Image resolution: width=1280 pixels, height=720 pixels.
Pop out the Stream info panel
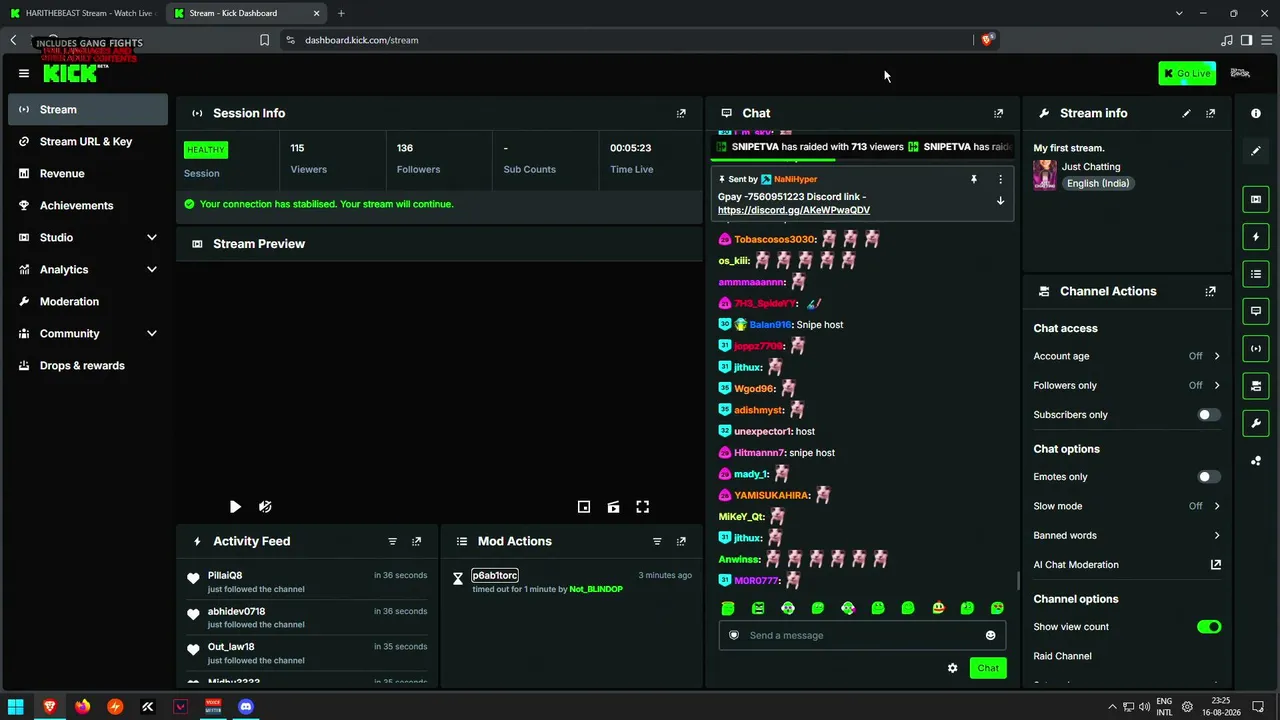pyautogui.click(x=1211, y=113)
